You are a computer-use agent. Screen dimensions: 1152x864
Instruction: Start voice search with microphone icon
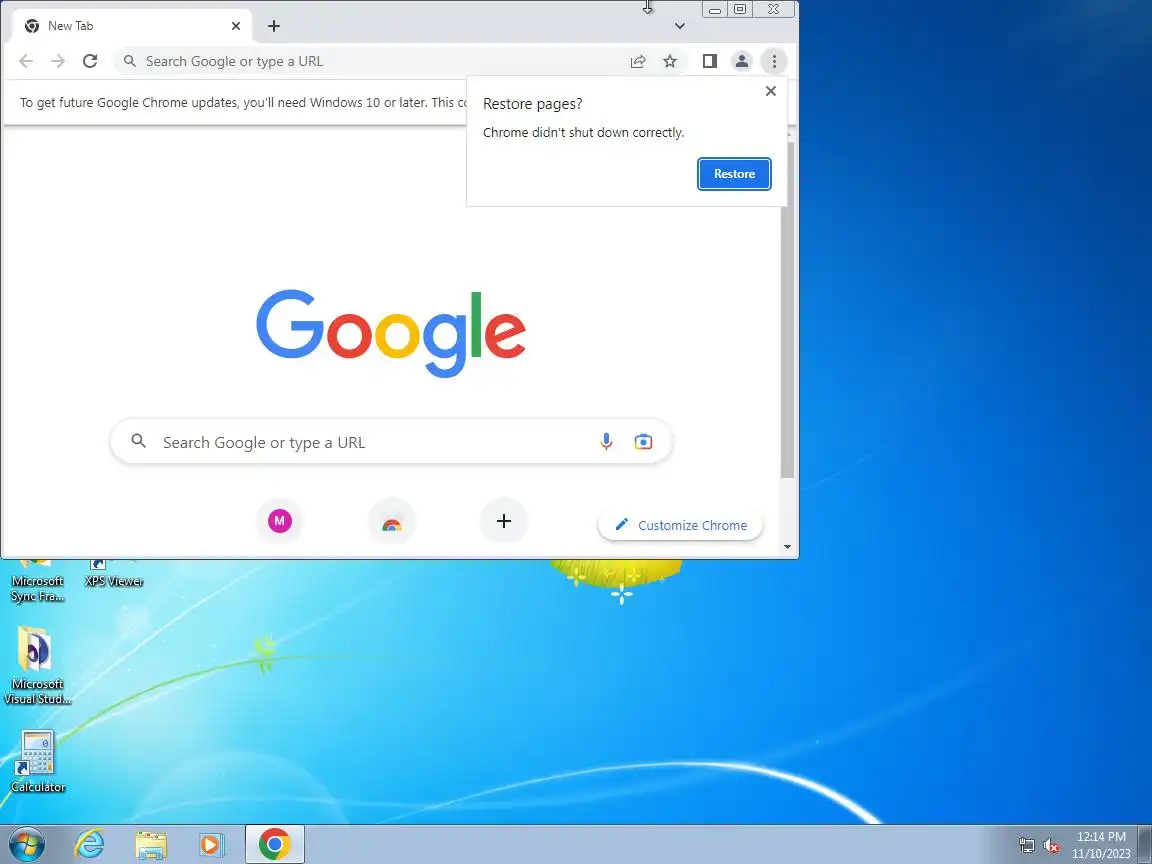pos(606,442)
